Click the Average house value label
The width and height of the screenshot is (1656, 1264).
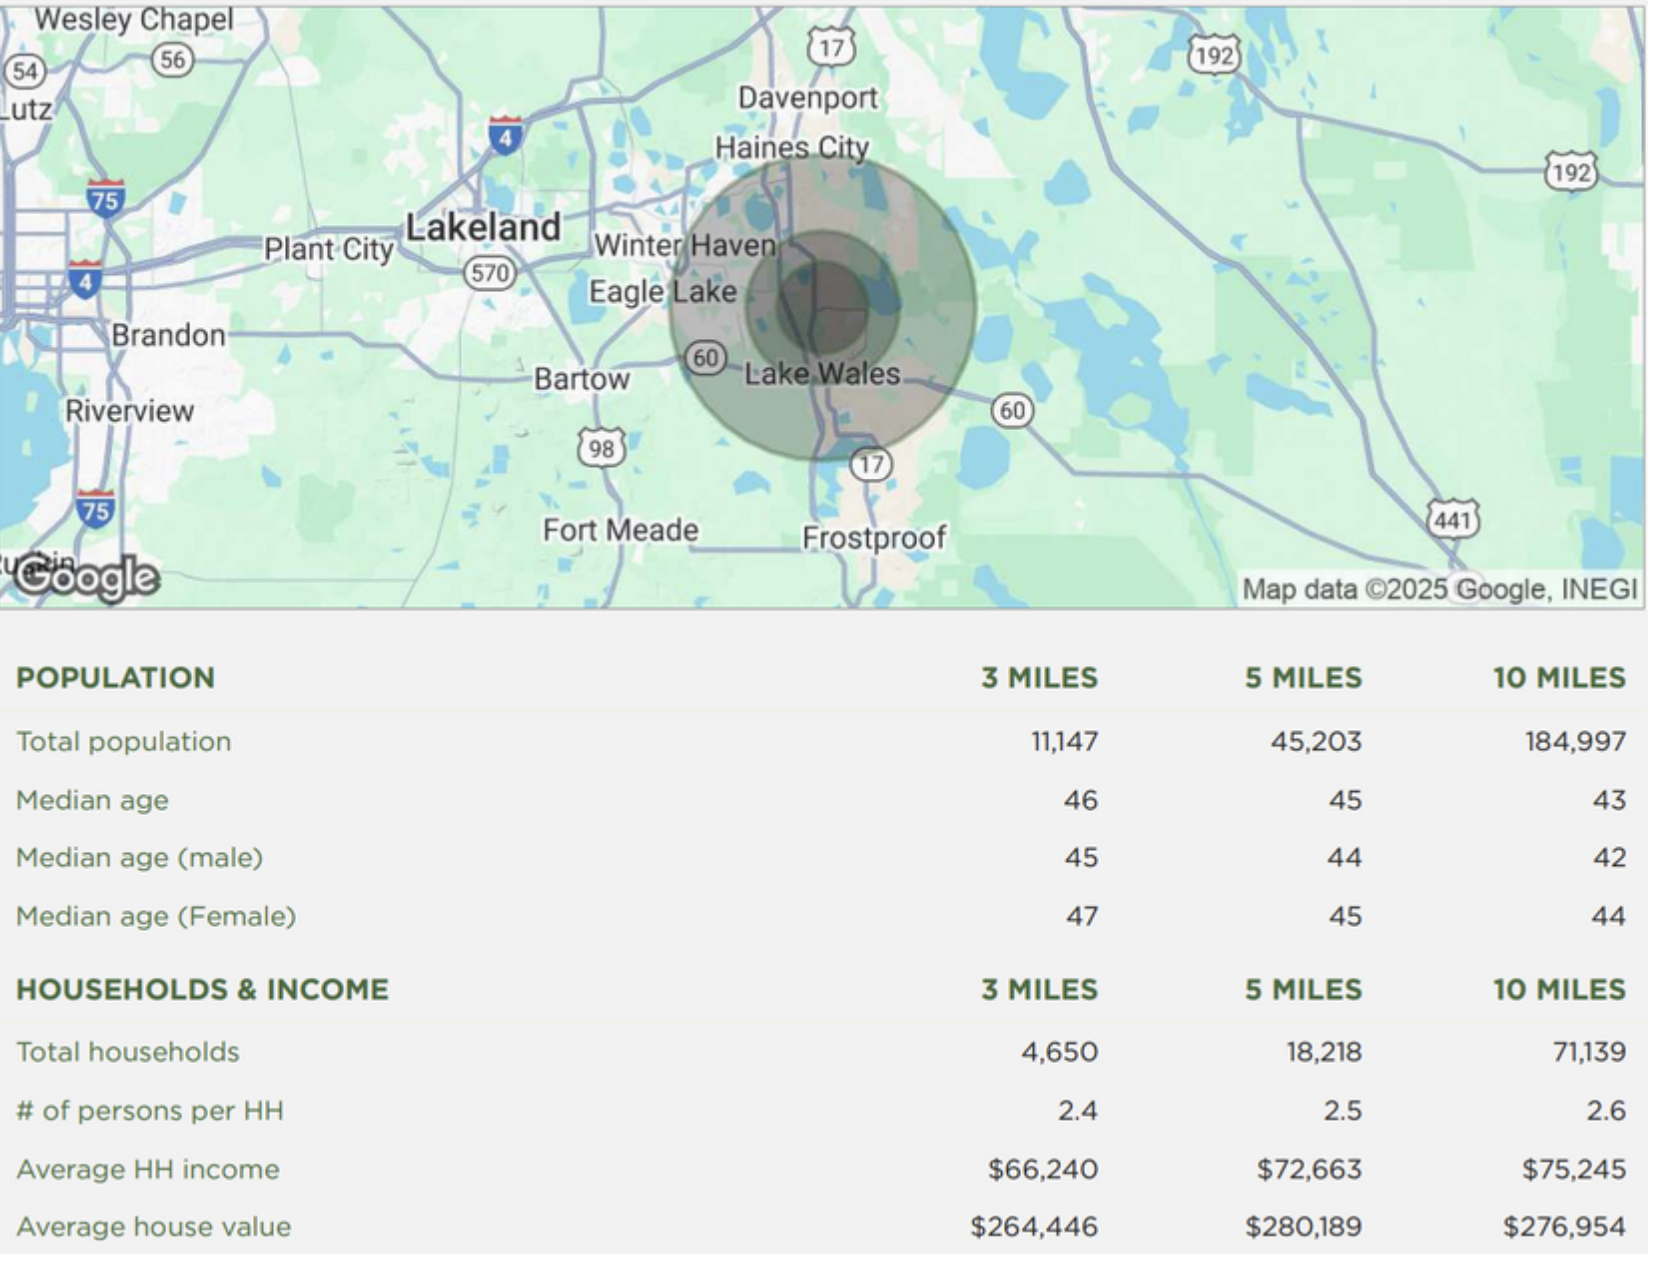153,1227
